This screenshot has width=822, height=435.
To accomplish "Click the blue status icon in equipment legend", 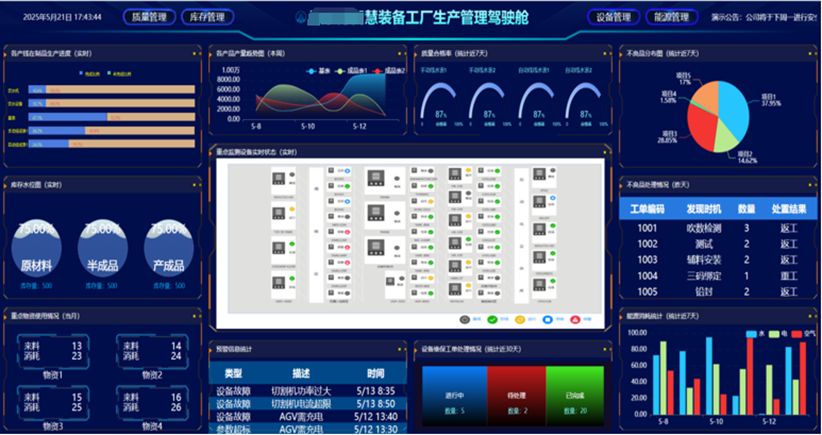I will coord(546,319).
